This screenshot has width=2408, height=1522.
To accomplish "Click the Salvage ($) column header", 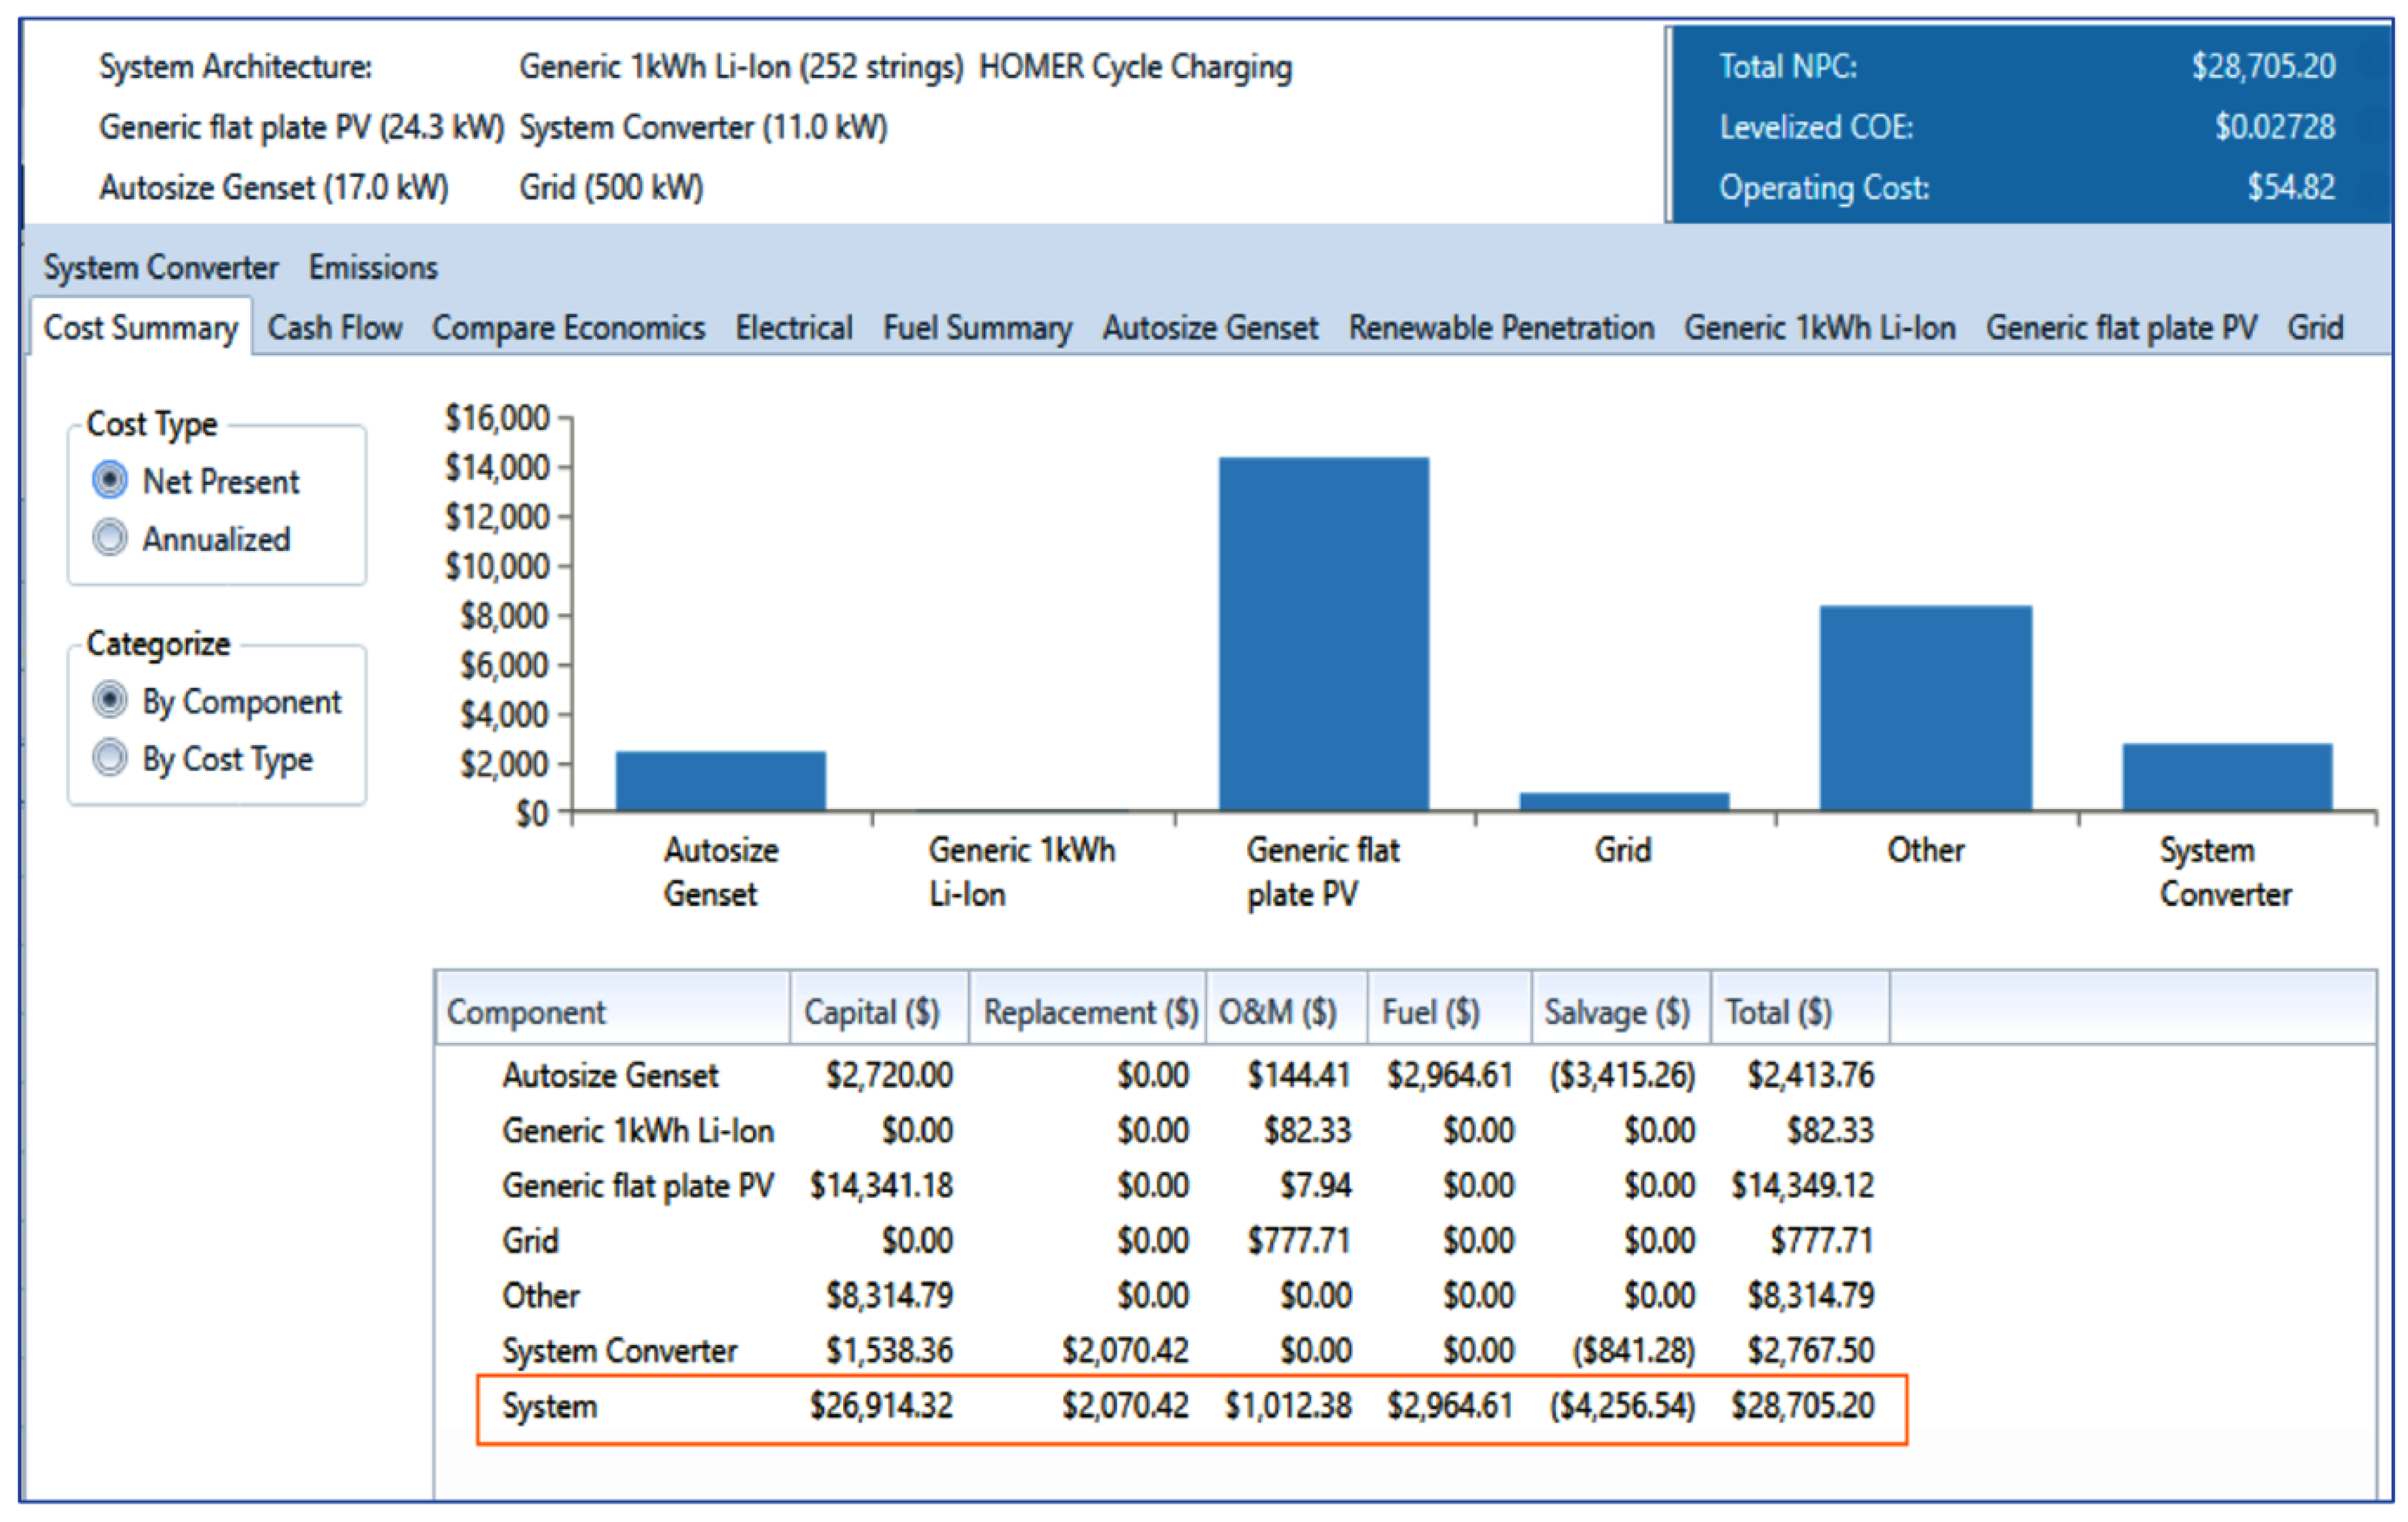I will click(1616, 1012).
